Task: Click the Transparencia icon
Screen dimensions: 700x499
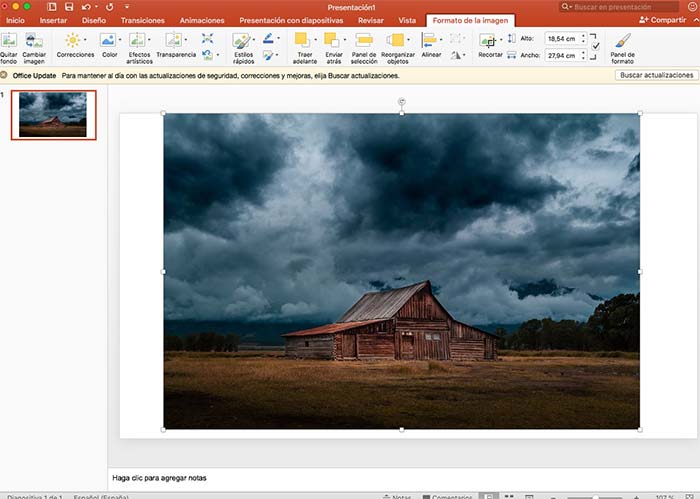Action: [173, 40]
